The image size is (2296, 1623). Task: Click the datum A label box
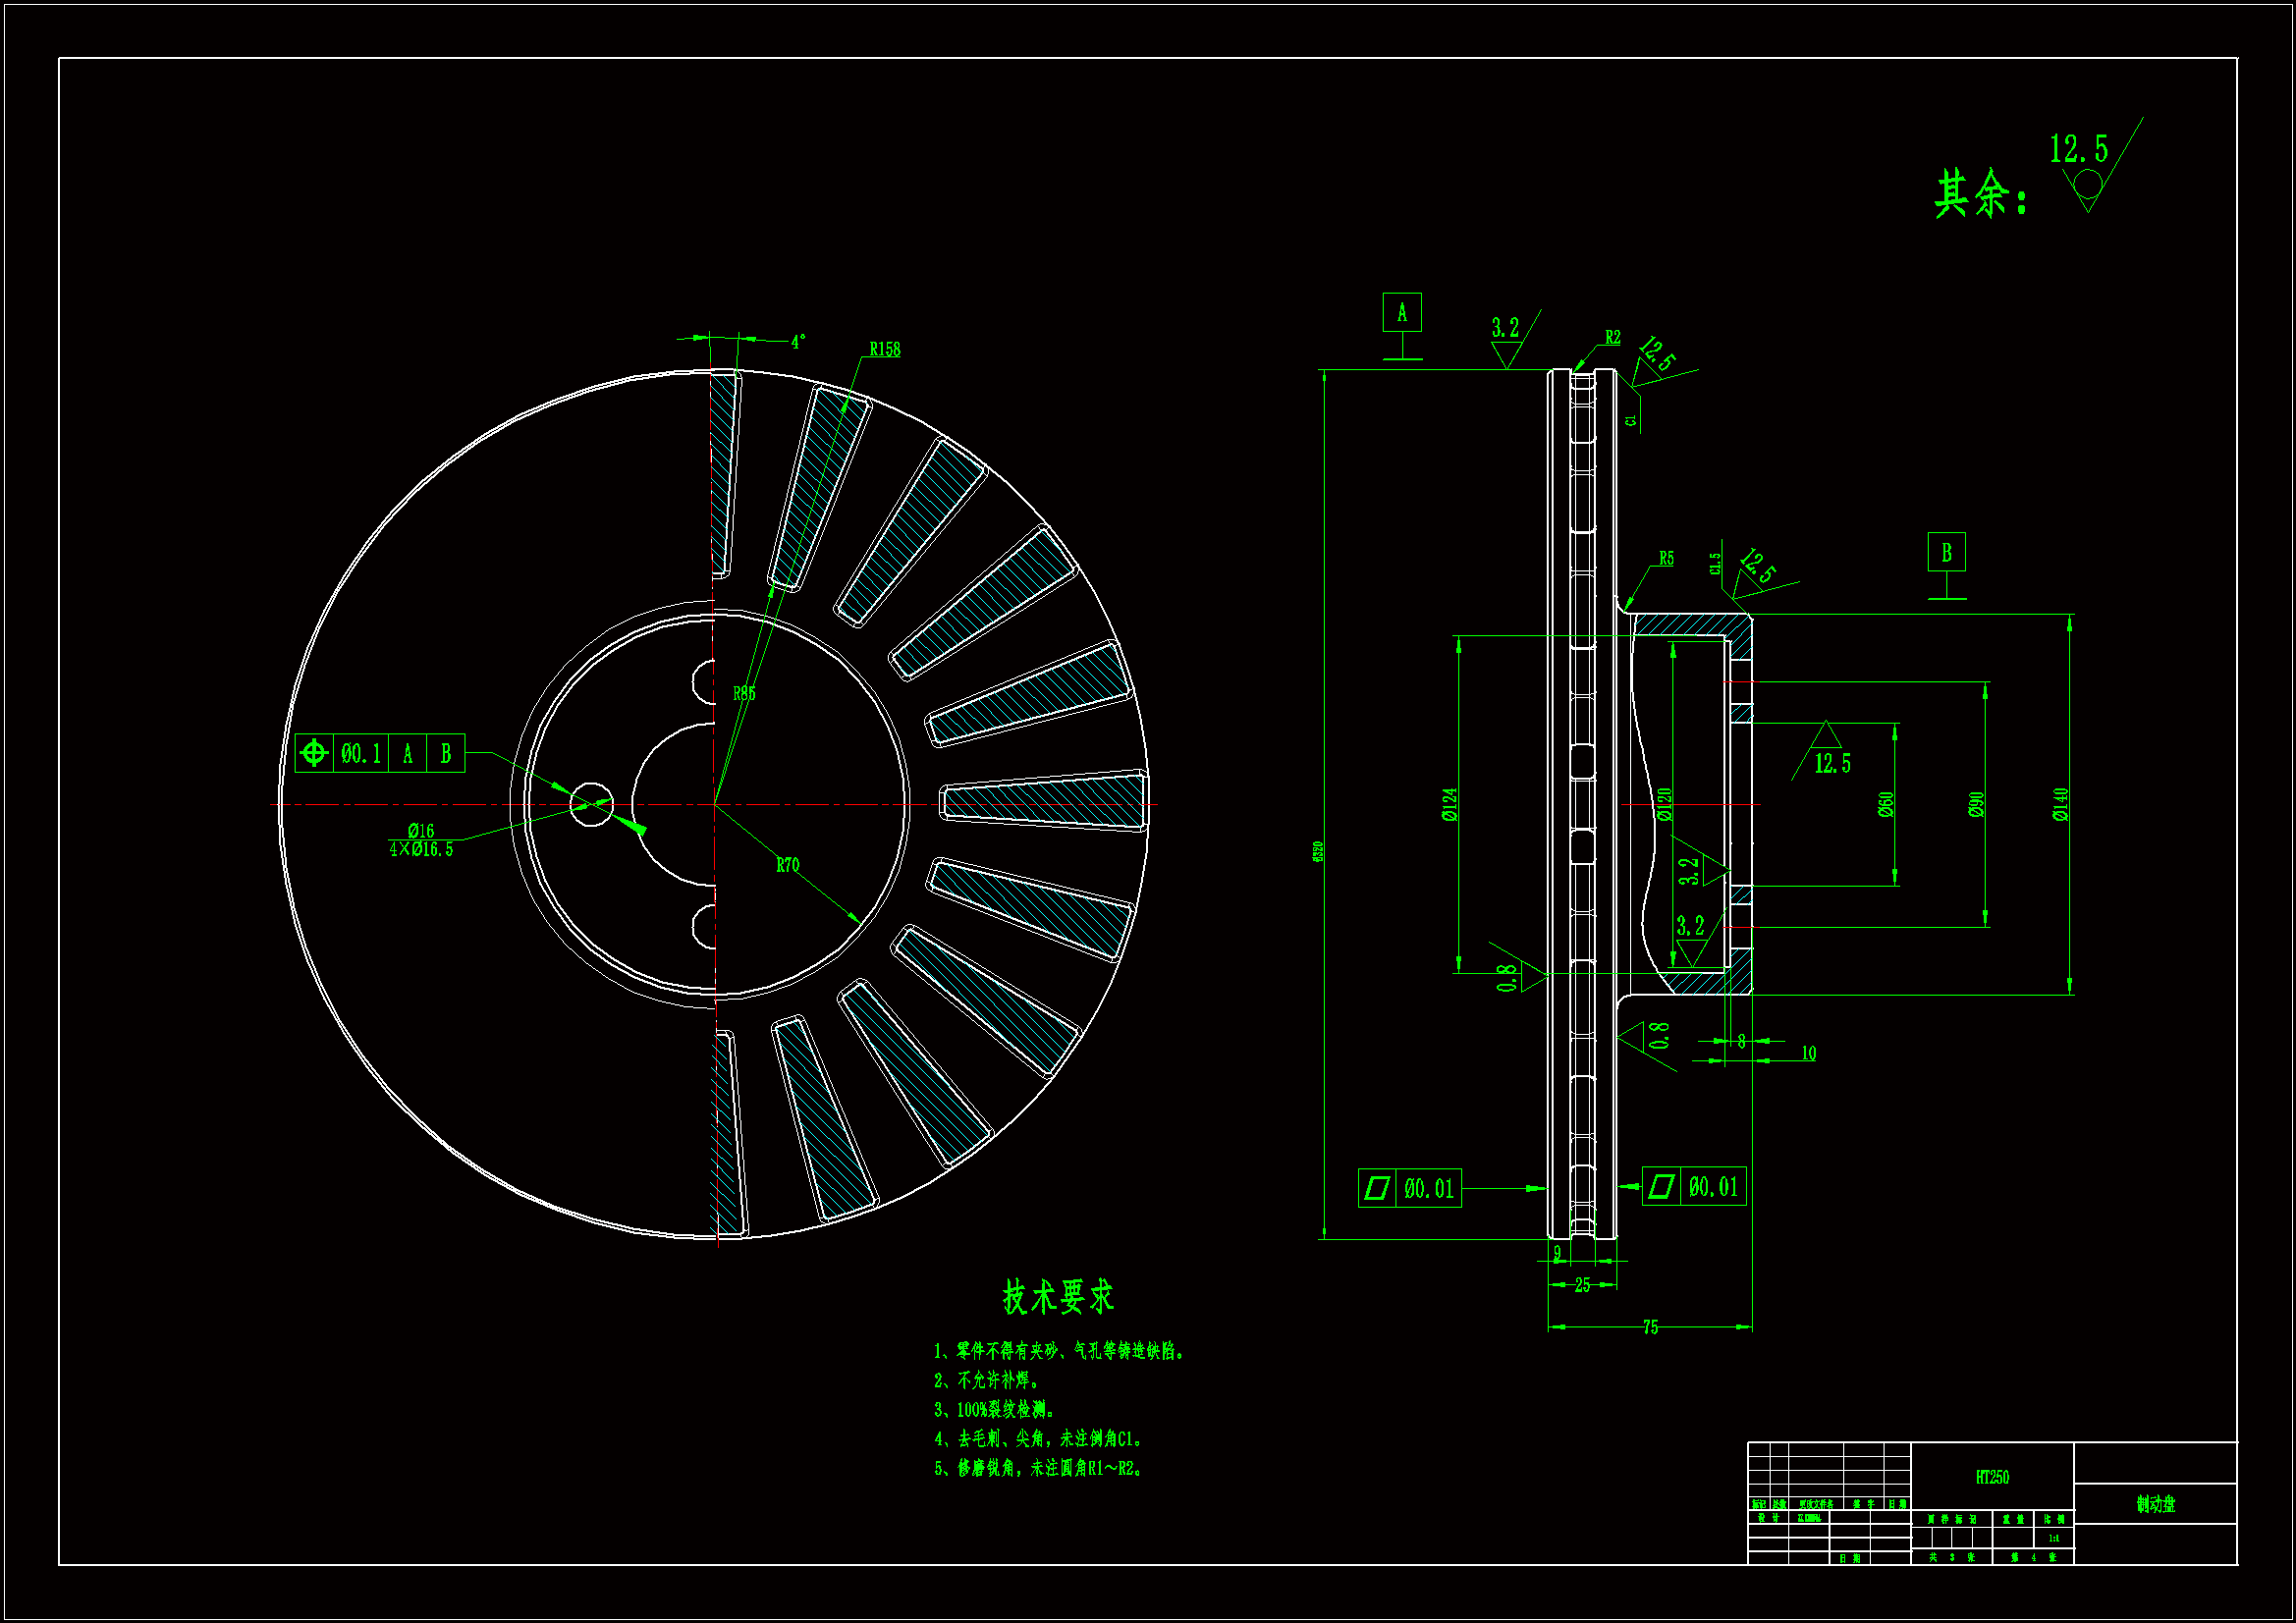coord(1401,313)
